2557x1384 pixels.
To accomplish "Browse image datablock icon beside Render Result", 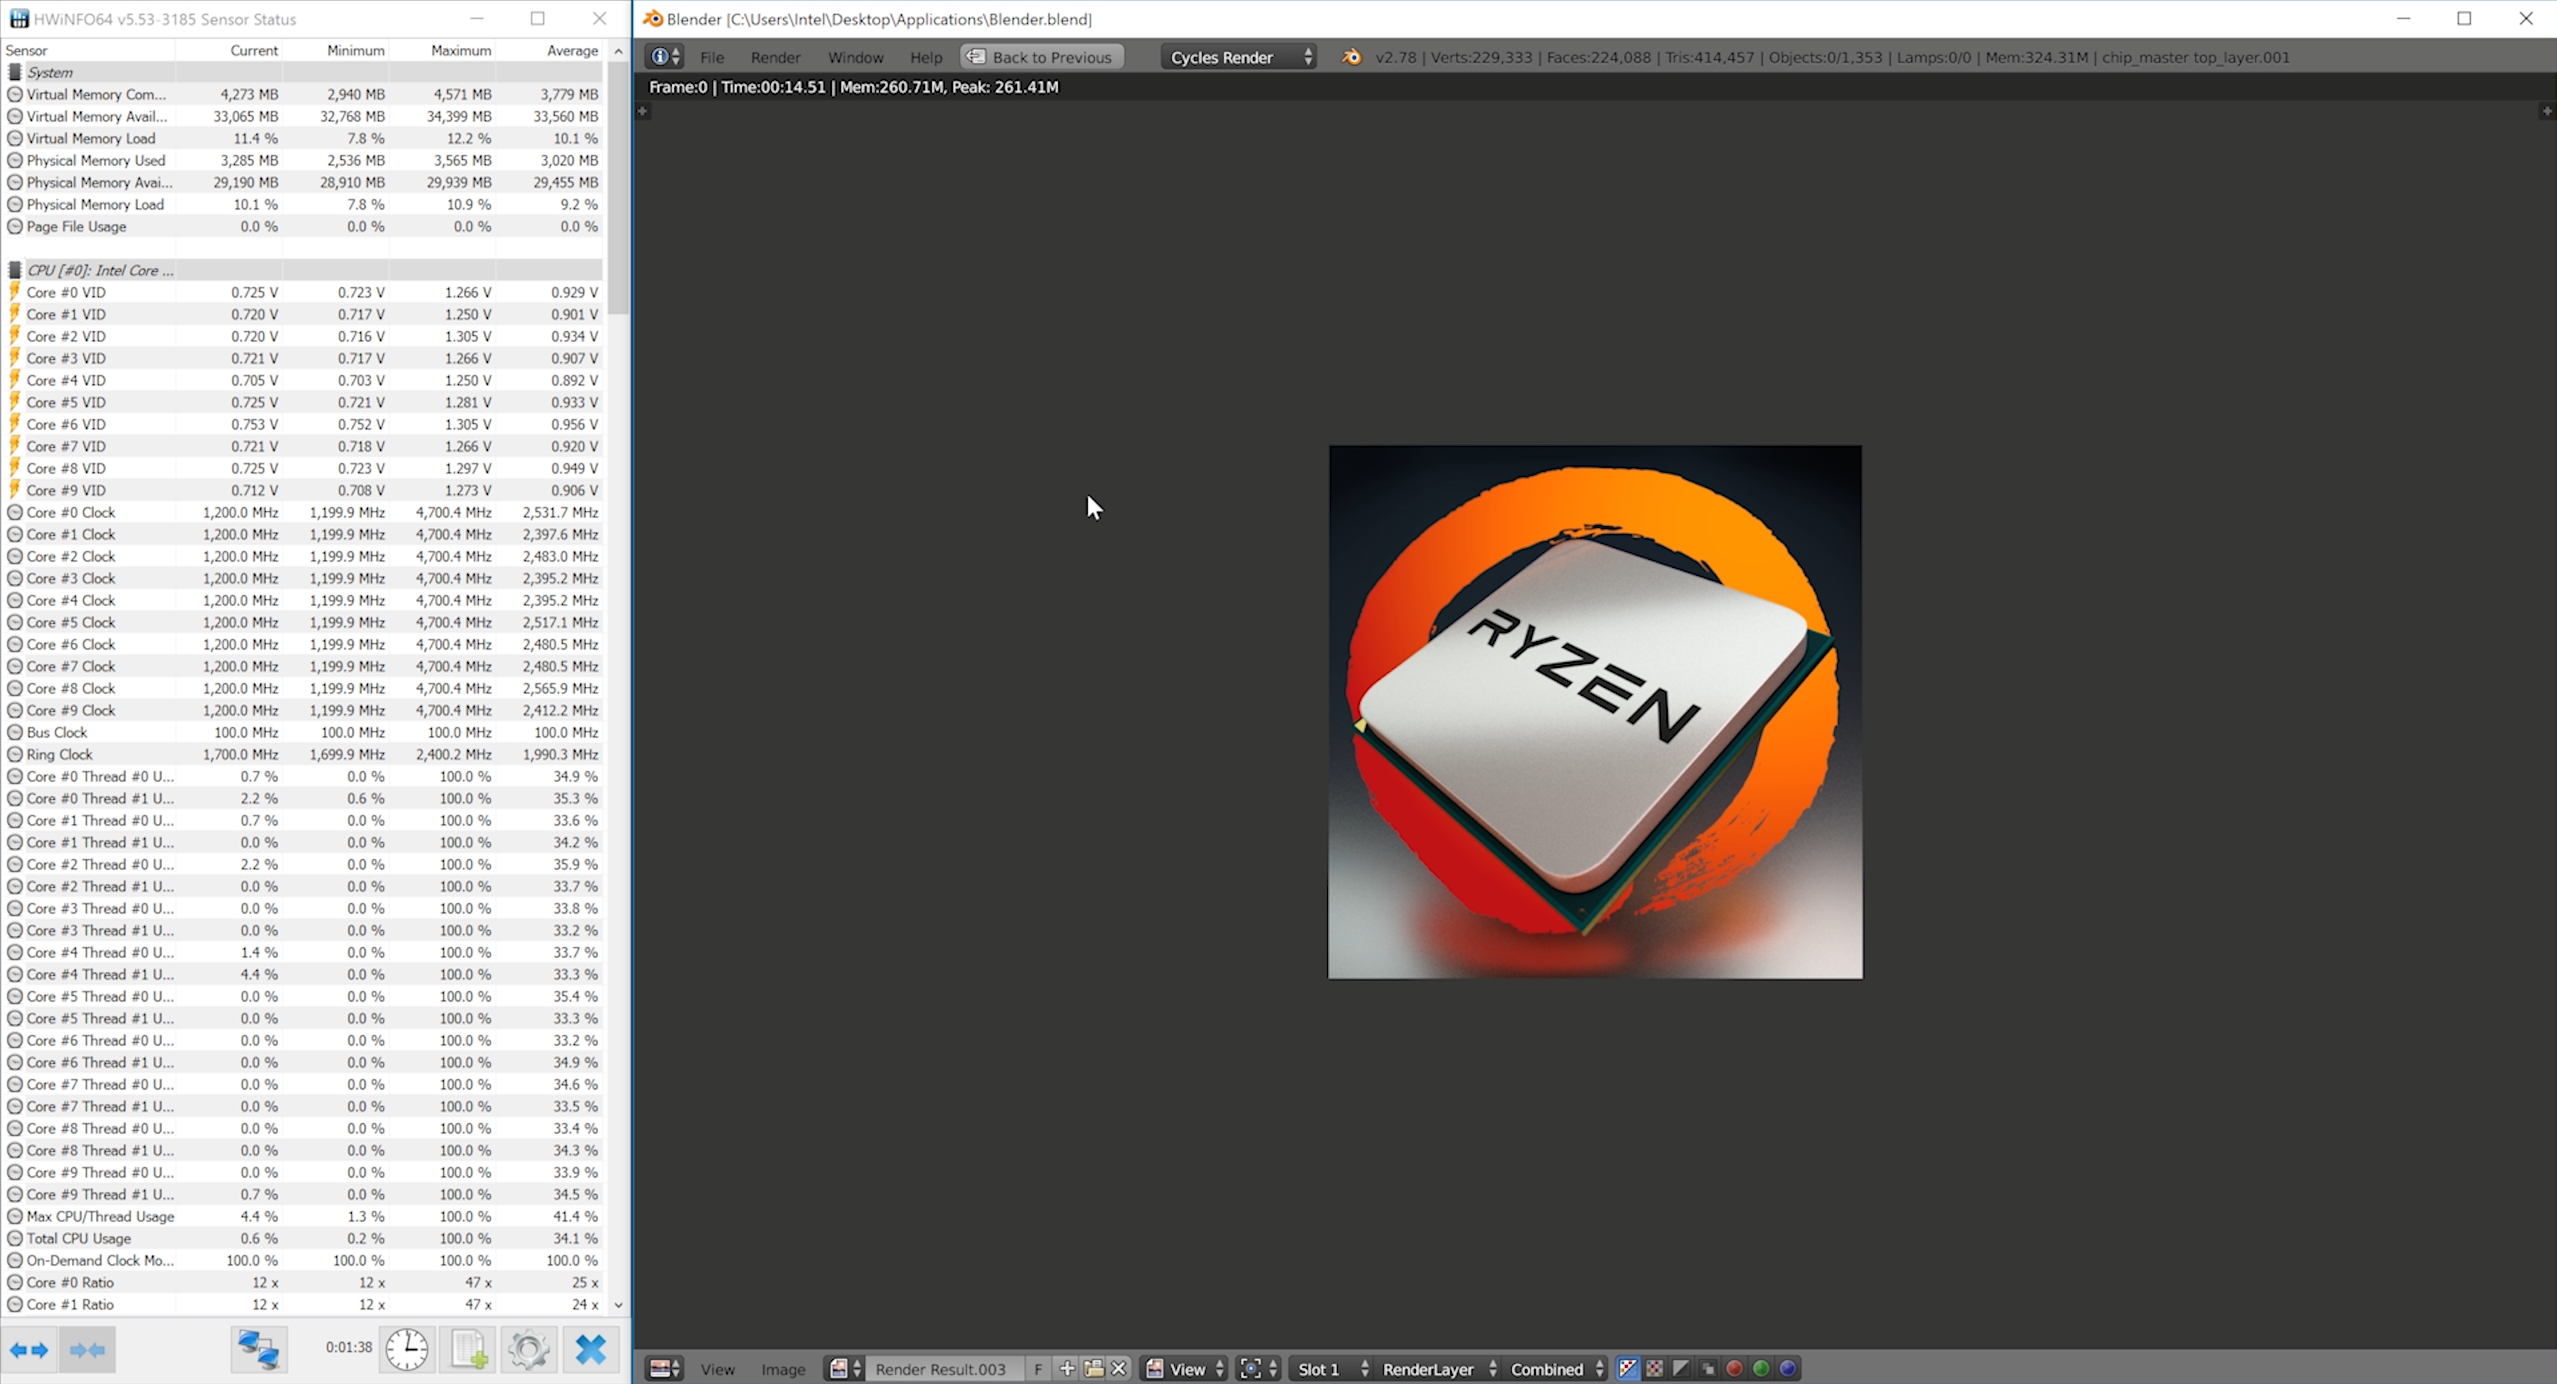I will coord(845,1369).
